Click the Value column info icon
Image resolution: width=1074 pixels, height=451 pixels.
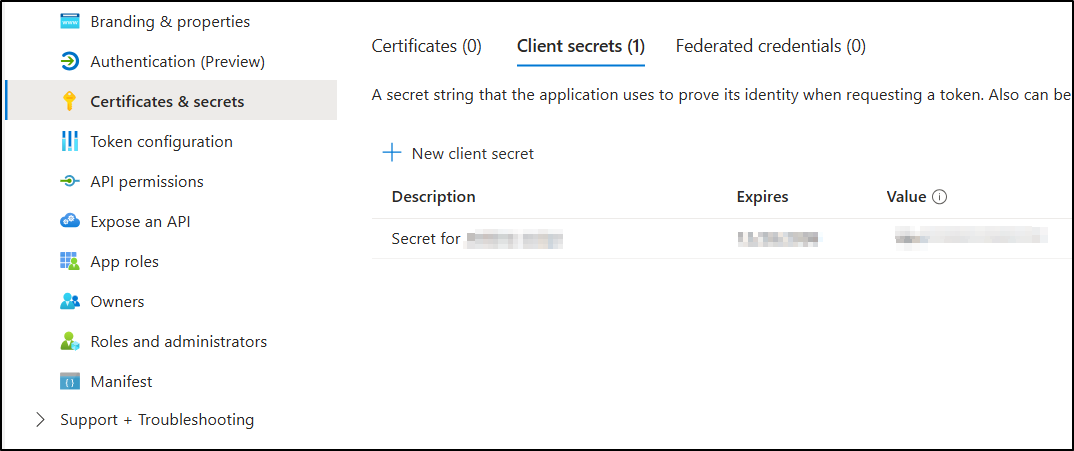(939, 197)
